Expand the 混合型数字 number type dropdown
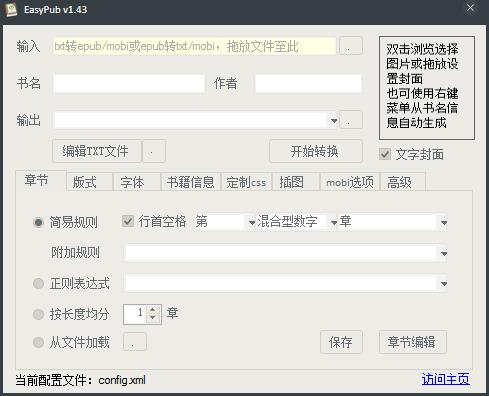The image size is (489, 396). 334,222
